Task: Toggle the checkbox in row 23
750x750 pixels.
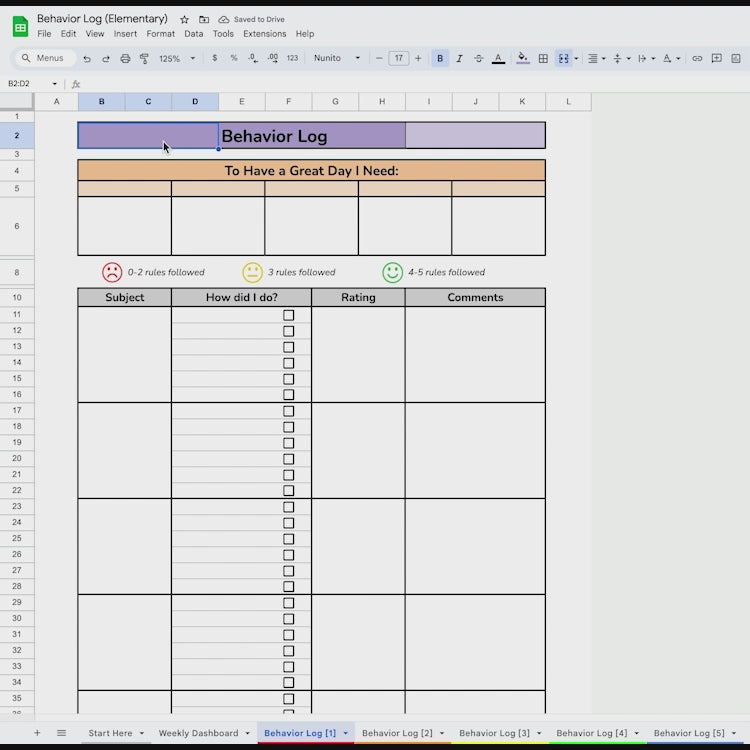Action: (289, 507)
